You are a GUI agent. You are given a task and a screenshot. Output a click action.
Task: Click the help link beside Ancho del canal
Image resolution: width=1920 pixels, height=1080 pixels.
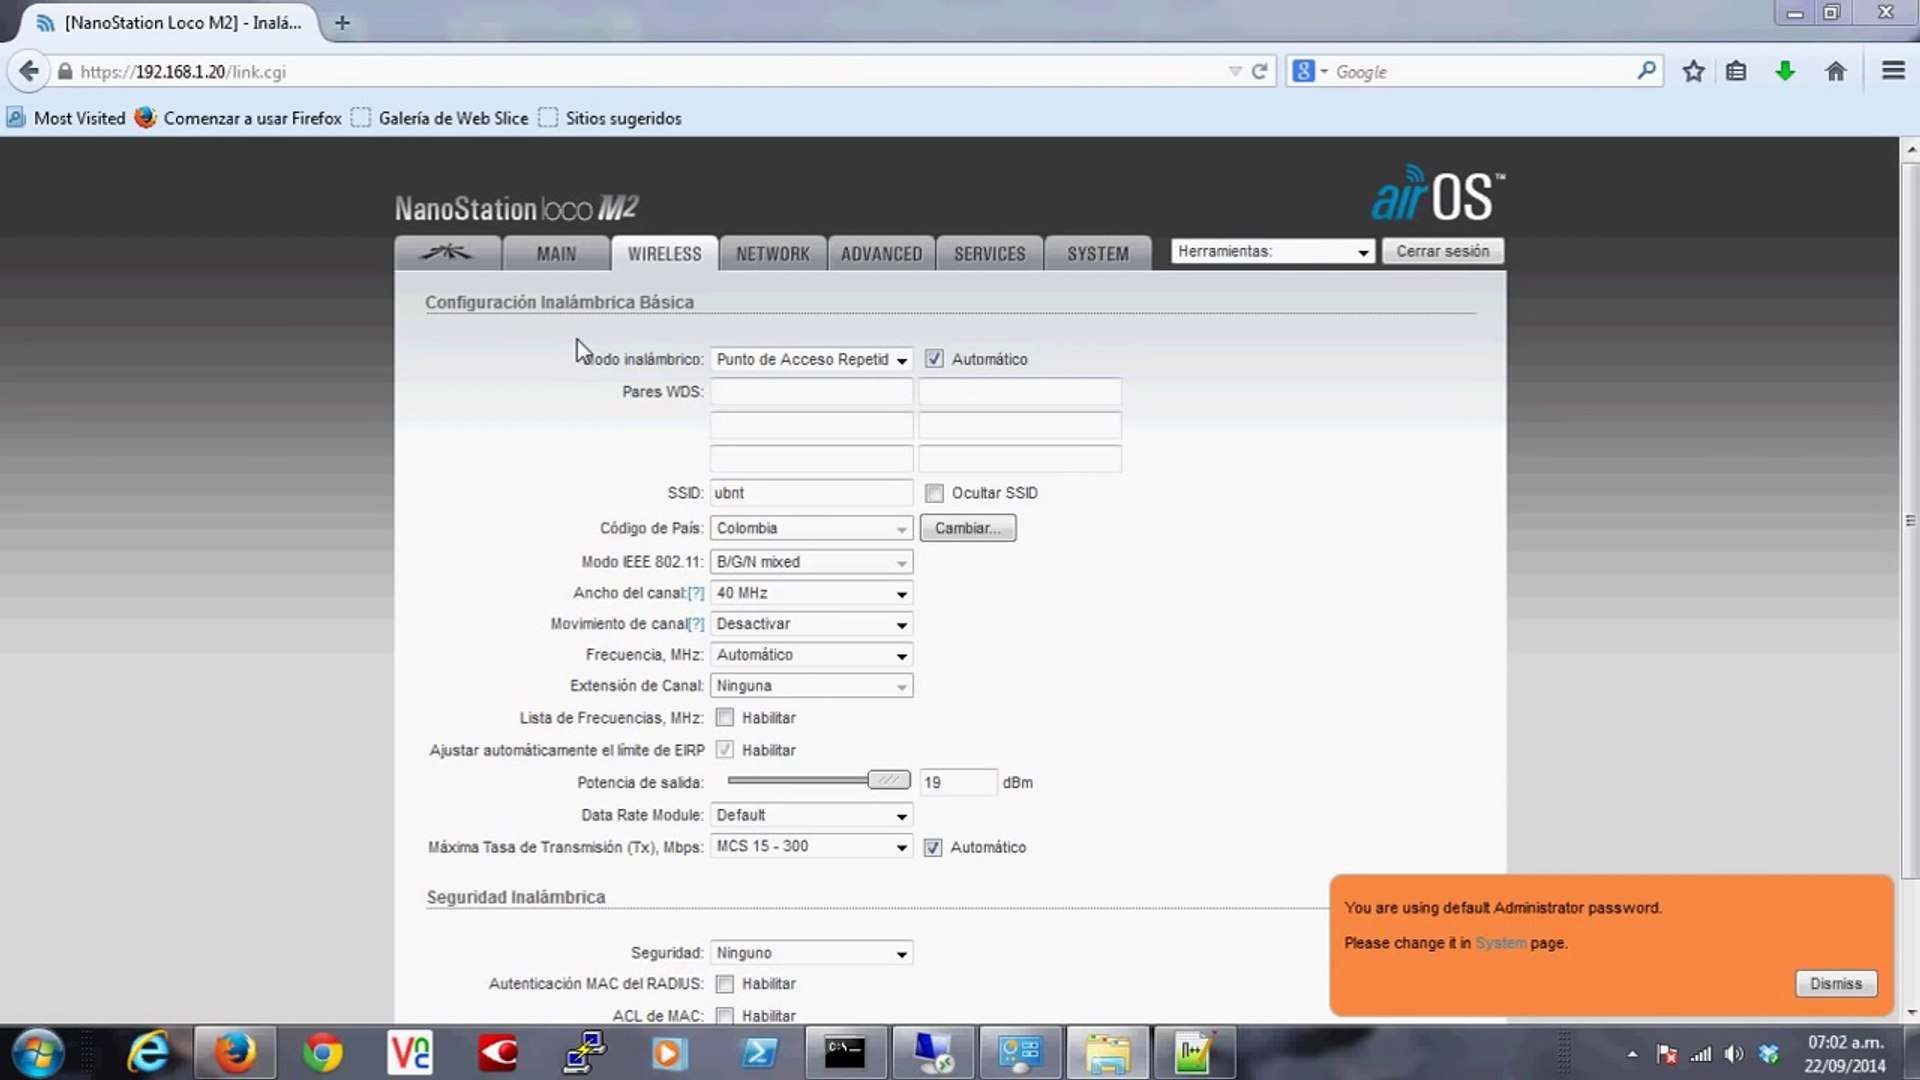click(x=696, y=593)
